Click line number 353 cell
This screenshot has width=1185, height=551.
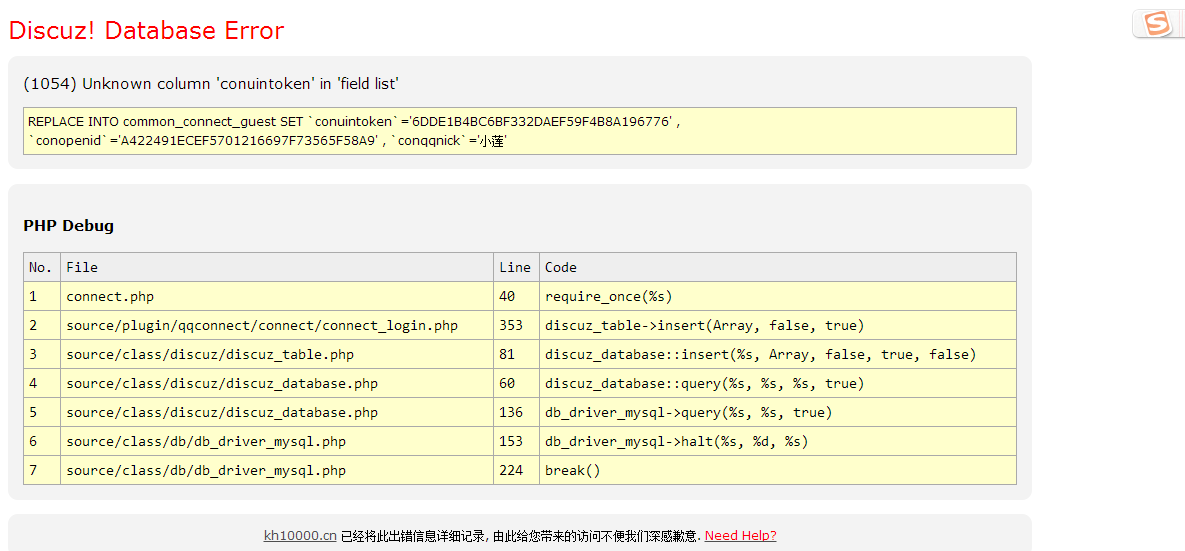coord(511,326)
